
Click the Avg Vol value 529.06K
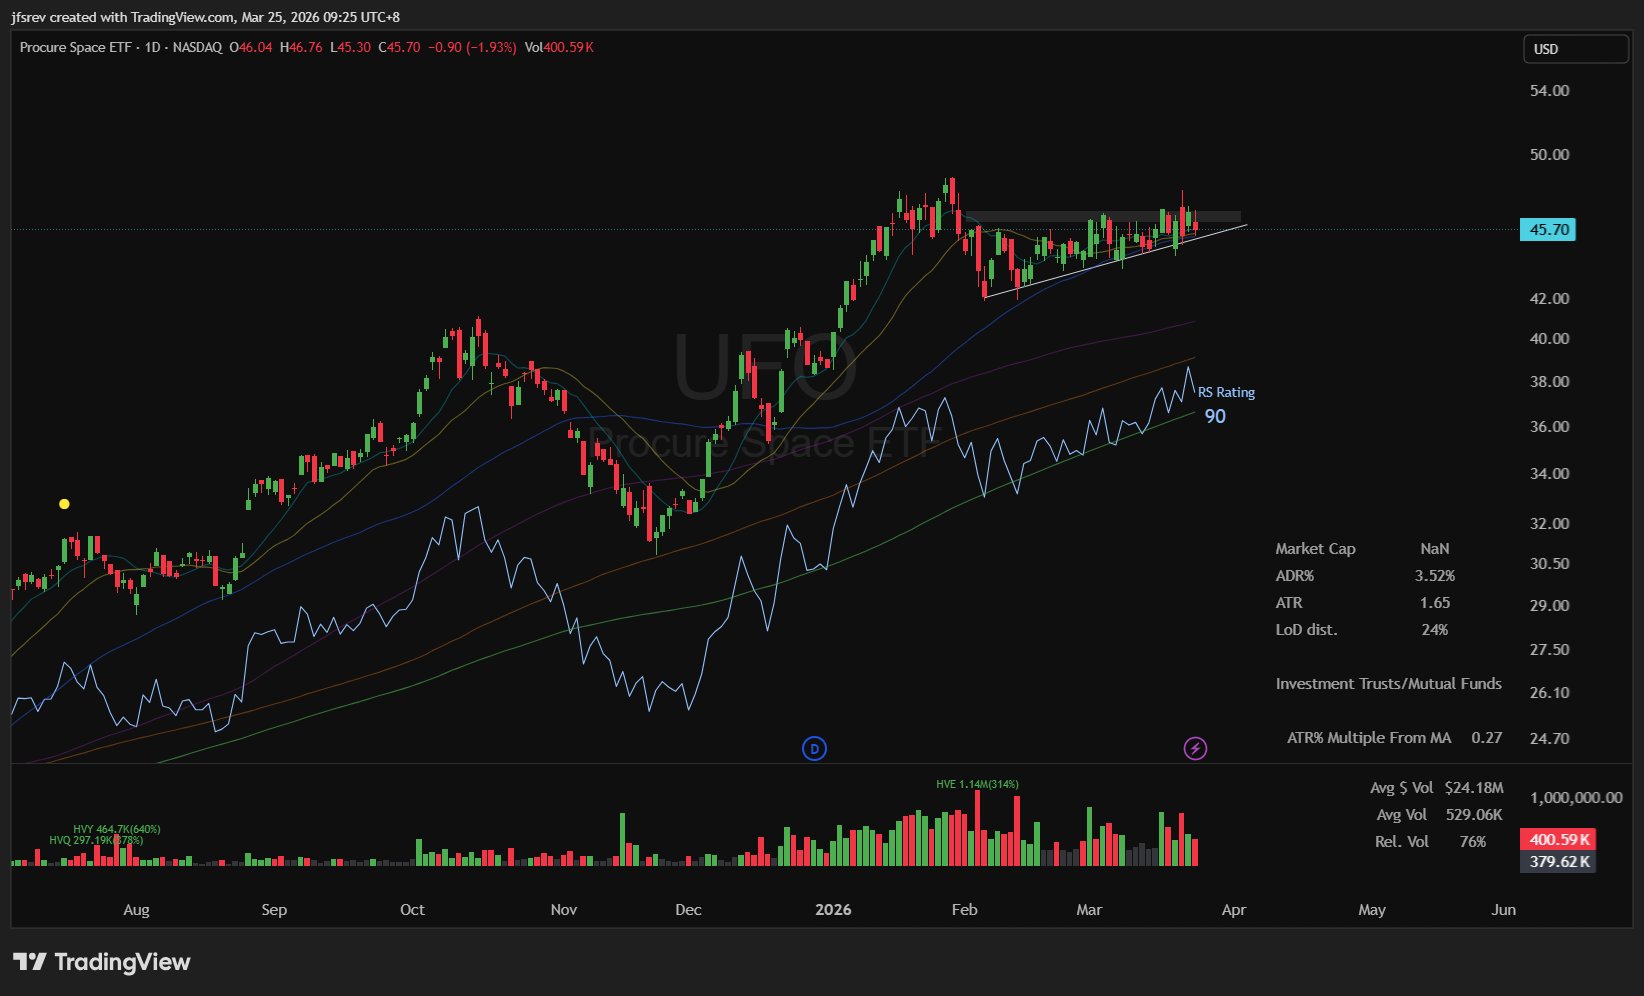point(1474,814)
